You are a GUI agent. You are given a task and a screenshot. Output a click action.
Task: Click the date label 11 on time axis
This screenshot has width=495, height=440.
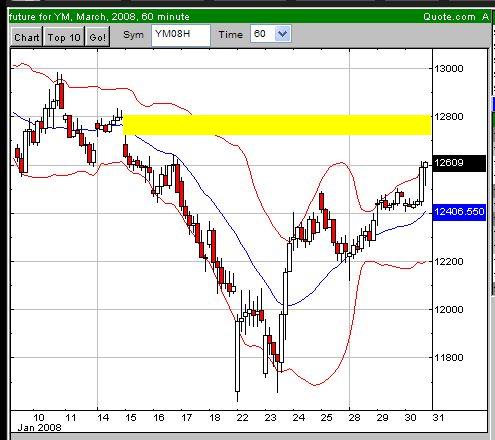(x=71, y=417)
